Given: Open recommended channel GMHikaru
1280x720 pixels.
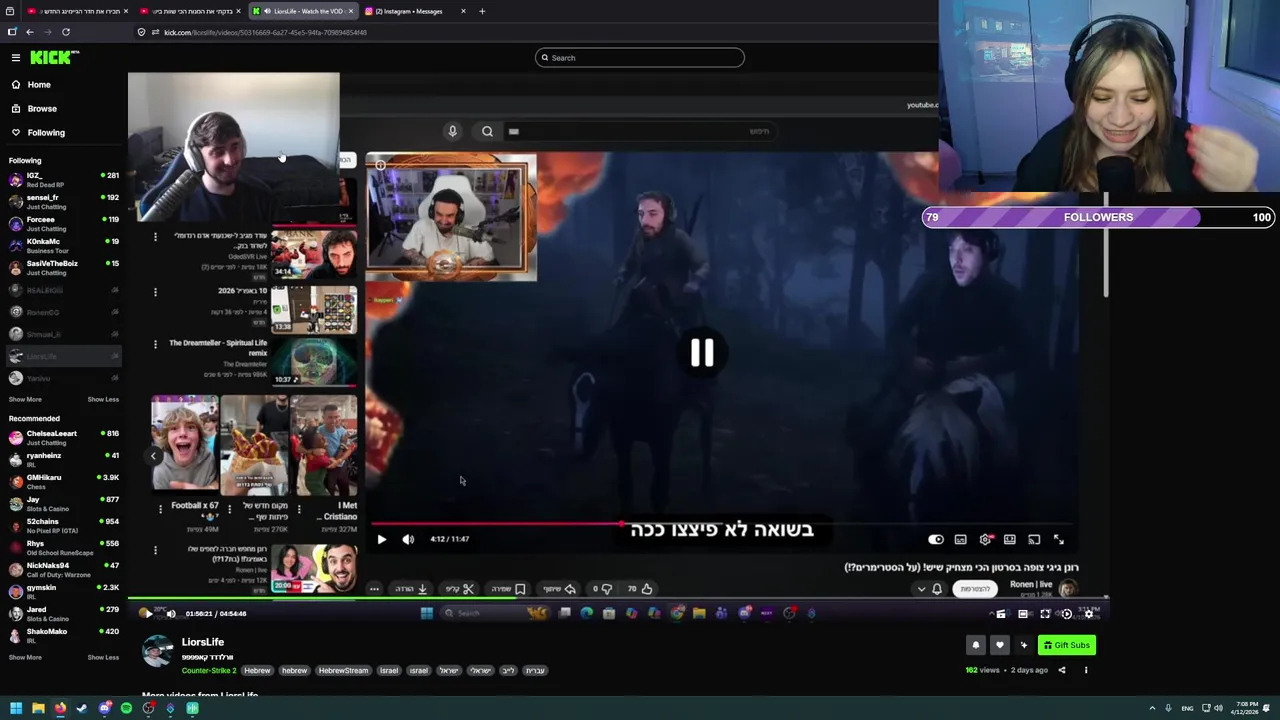Looking at the screenshot, I should coord(63,482).
